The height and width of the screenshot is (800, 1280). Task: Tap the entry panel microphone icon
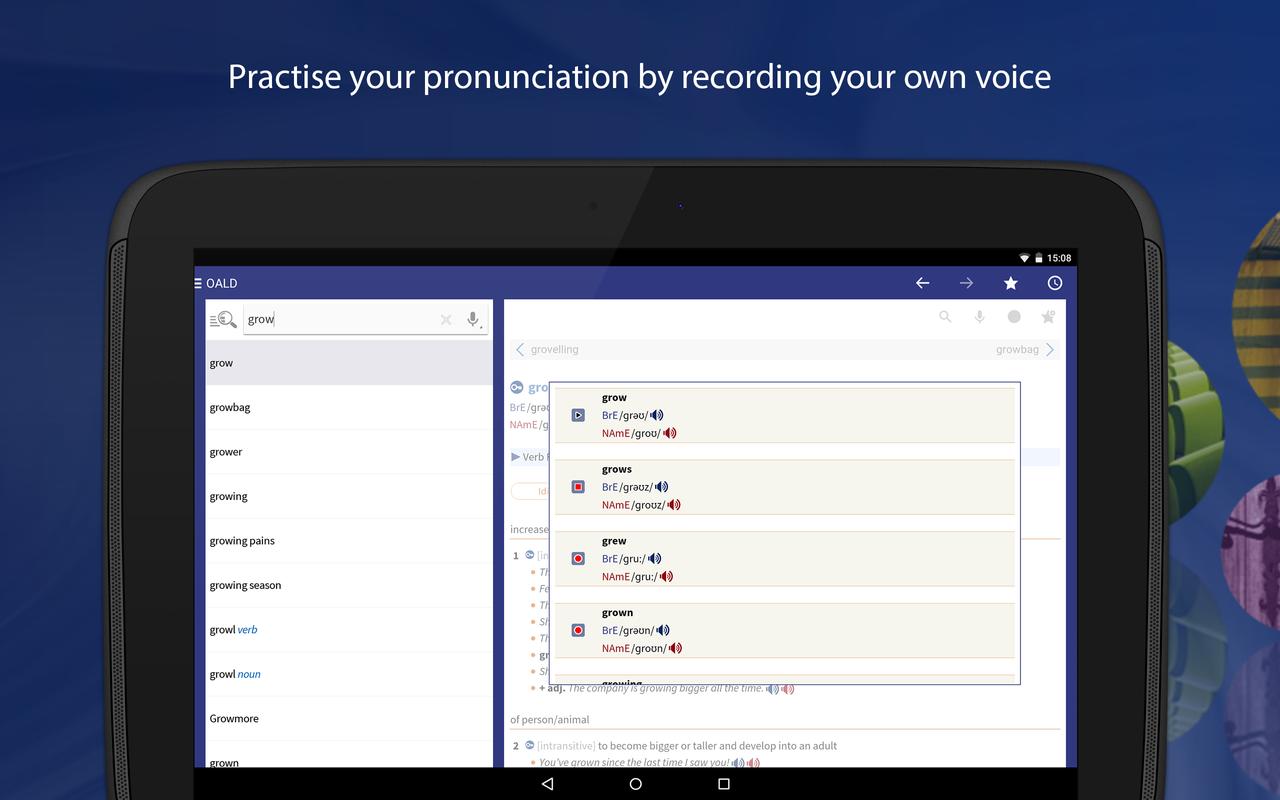[x=980, y=317]
